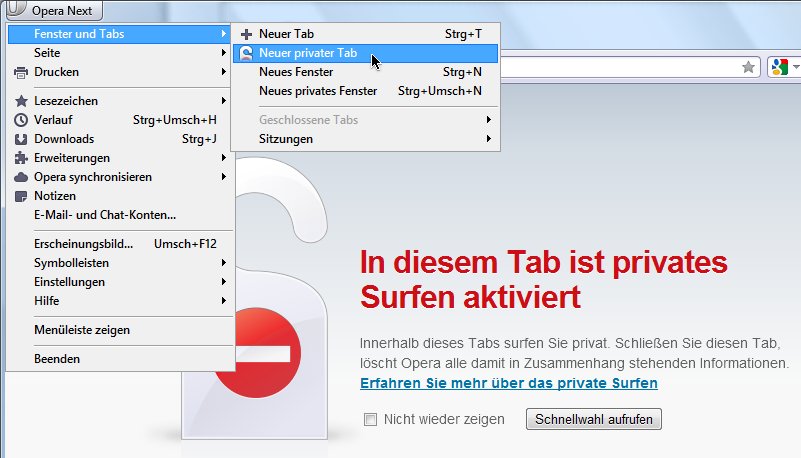Open search engine dropdown arrow beside Google icon
The image size is (801, 458).
click(796, 67)
